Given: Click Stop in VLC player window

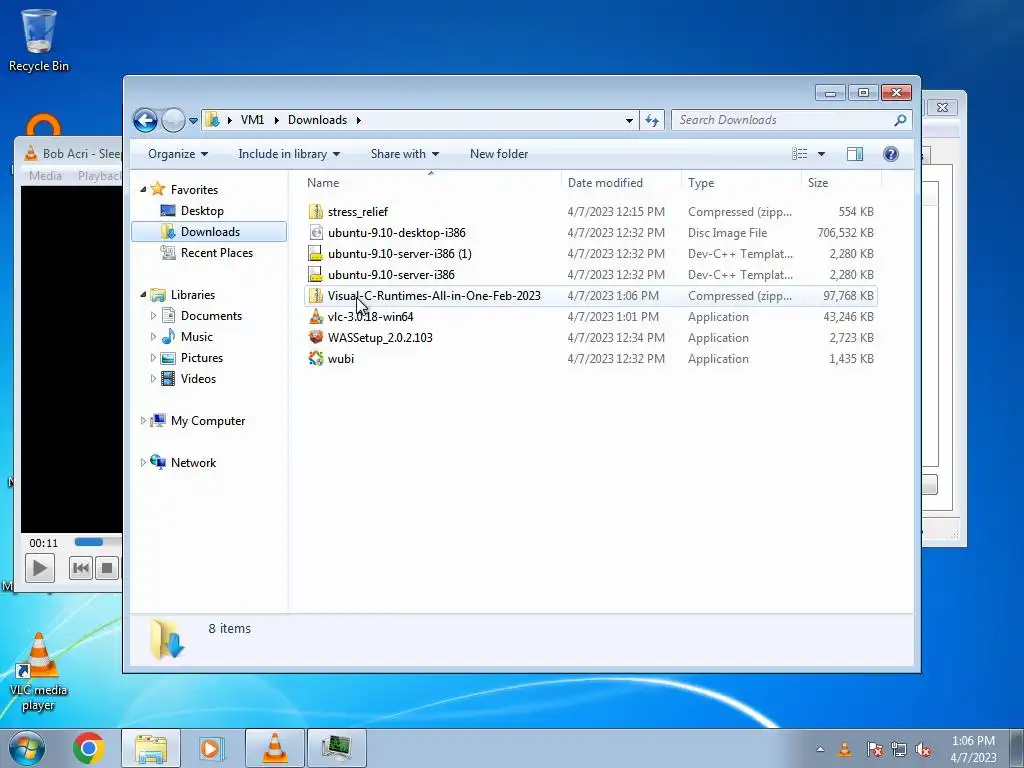Looking at the screenshot, I should (x=107, y=568).
